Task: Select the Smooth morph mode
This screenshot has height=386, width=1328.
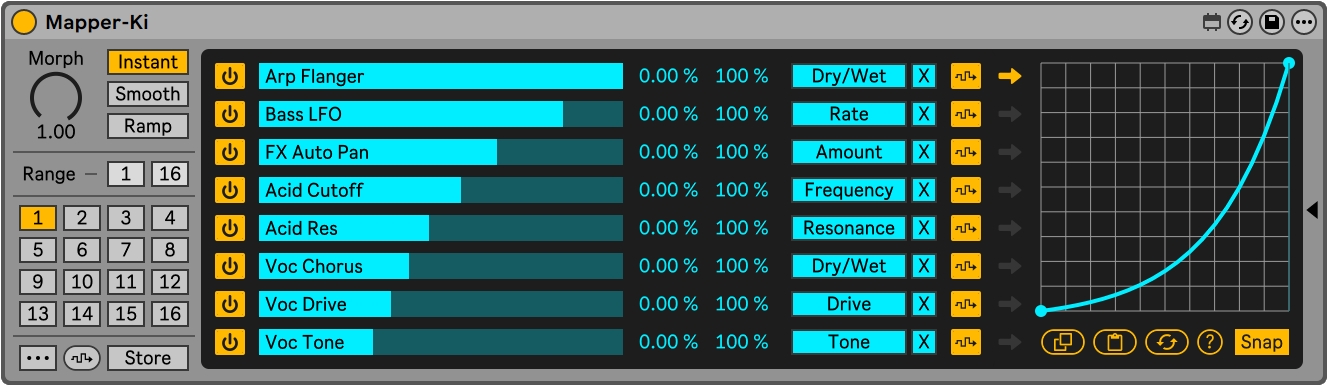Action: [148, 94]
